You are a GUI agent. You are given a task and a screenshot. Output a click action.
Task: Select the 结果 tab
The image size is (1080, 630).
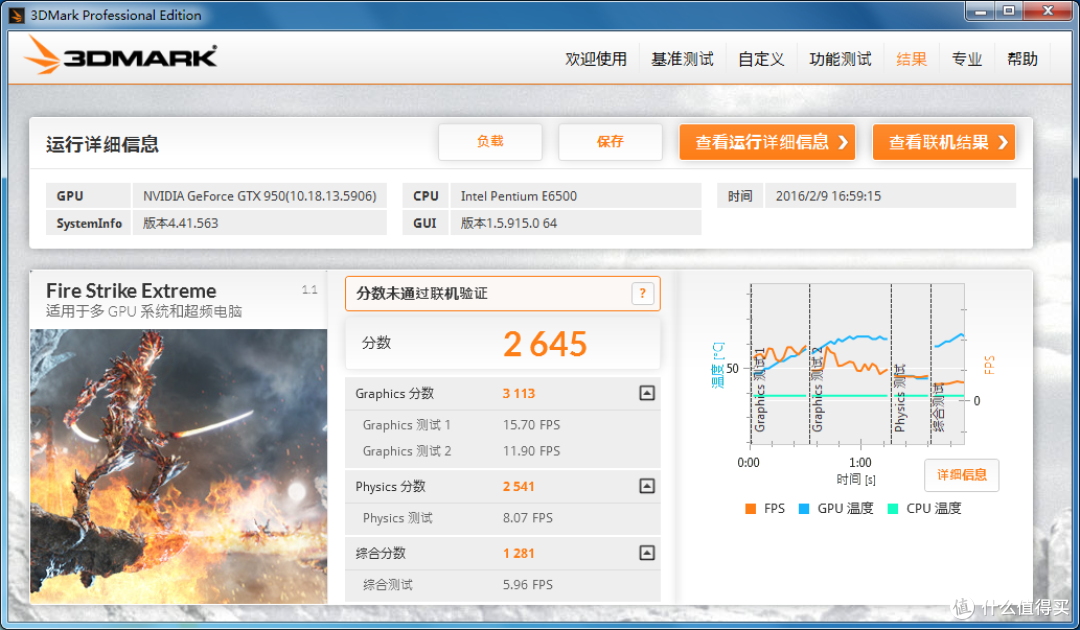911,59
